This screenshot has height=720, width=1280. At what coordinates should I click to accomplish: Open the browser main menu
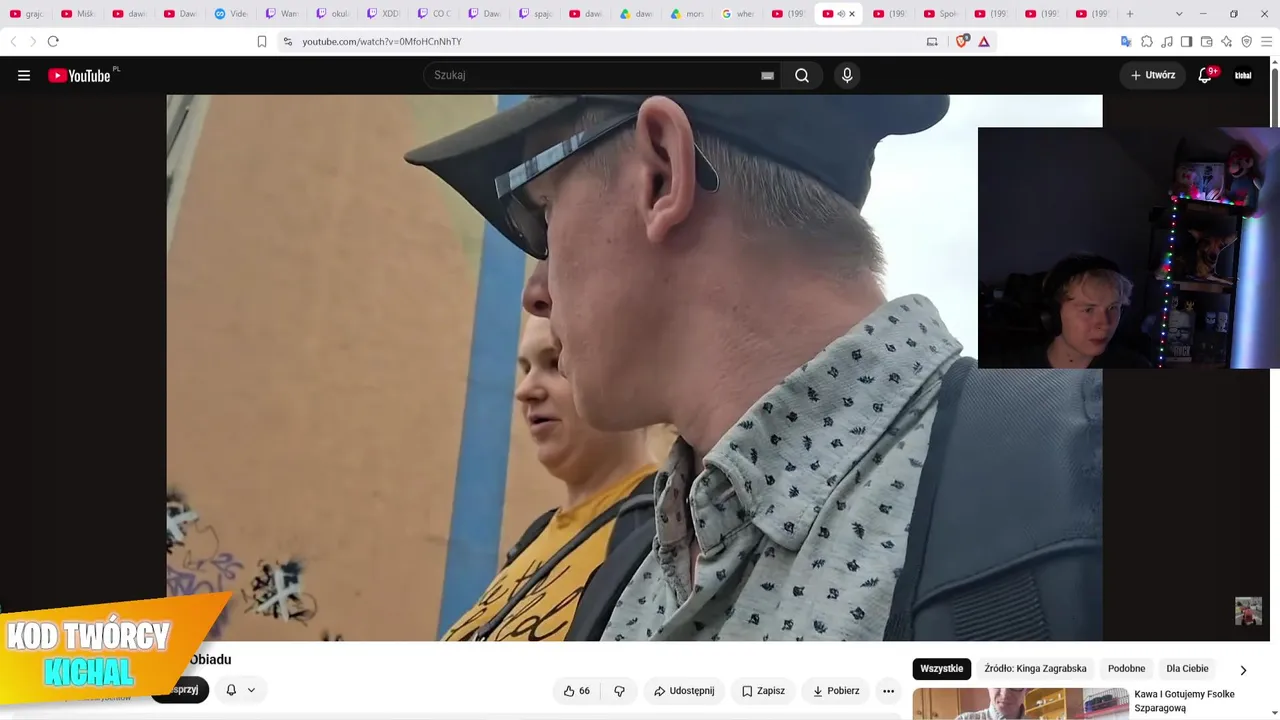1266,41
